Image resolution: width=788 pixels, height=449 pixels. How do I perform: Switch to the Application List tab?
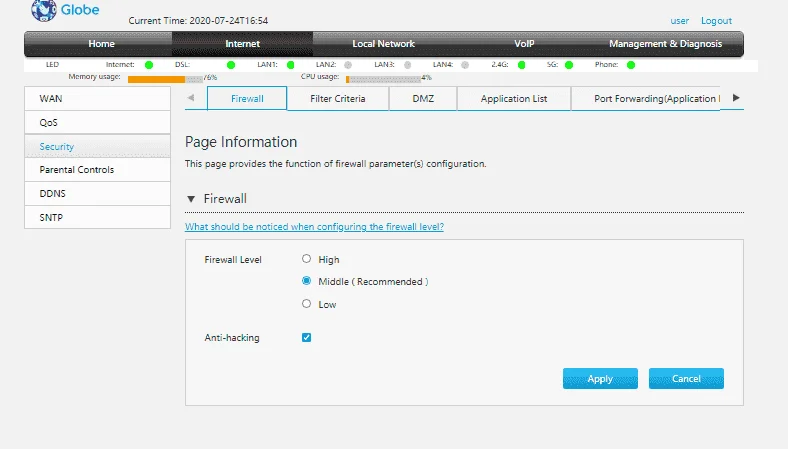click(x=514, y=99)
